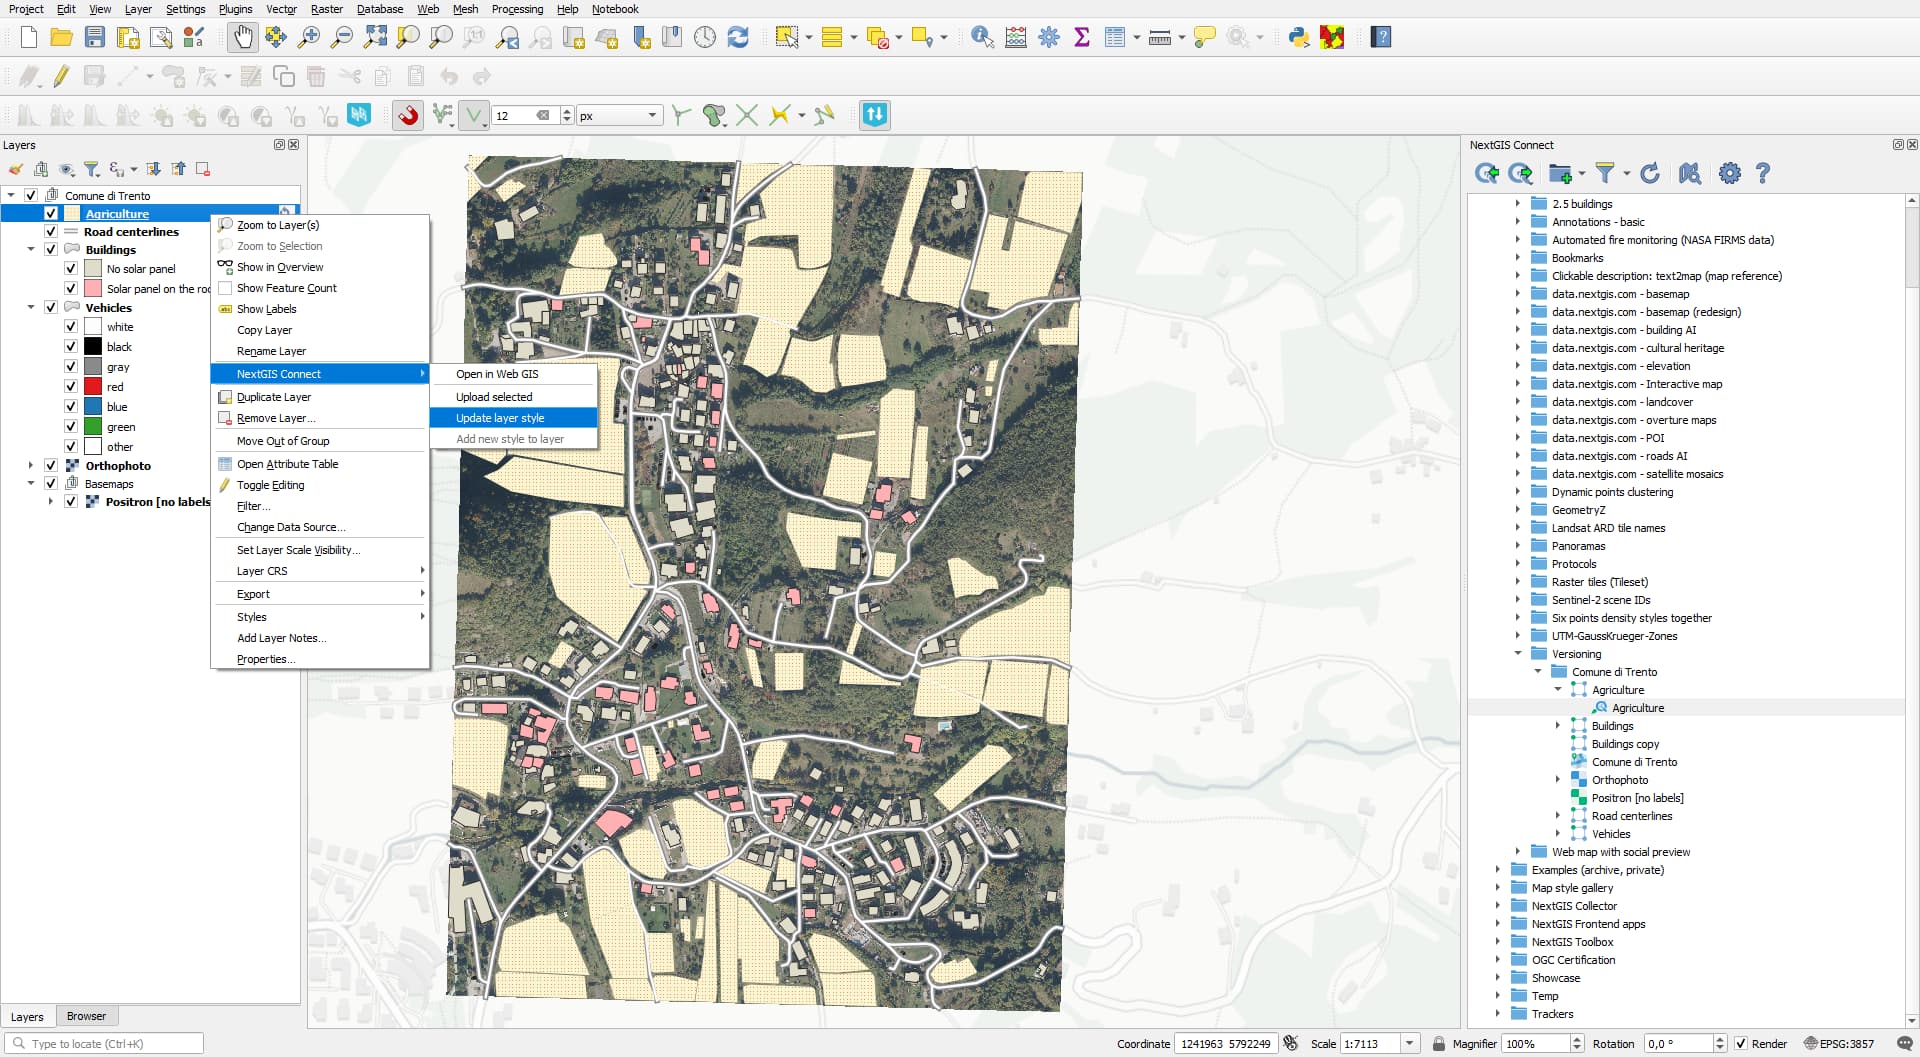The width and height of the screenshot is (1920, 1057).
Task: Open the Statistical Summary sigma icon
Action: [1081, 38]
